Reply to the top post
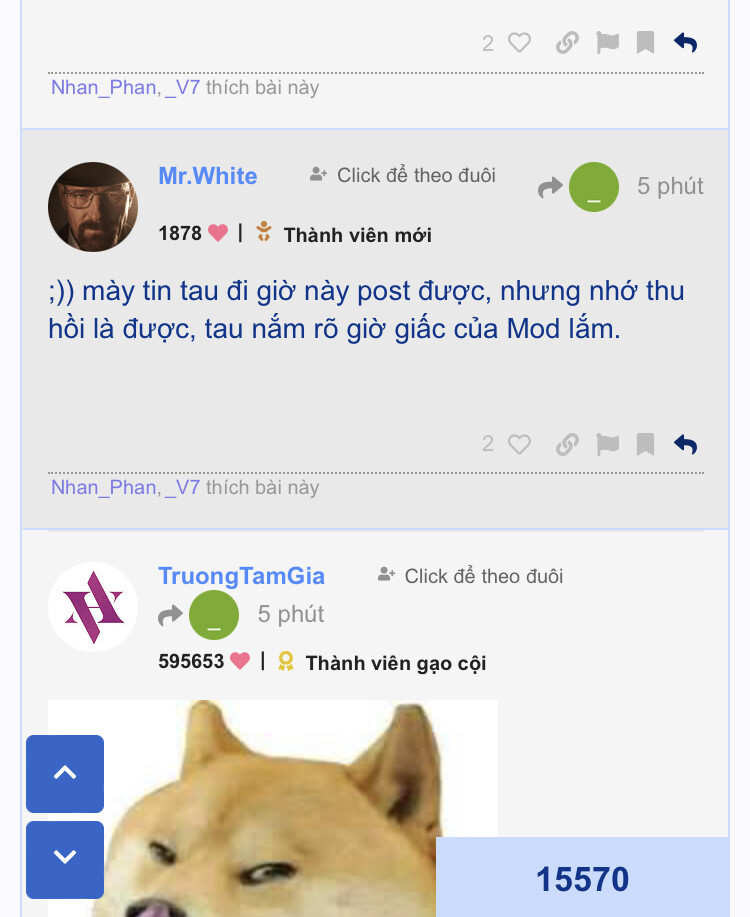This screenshot has height=917, width=750. click(x=686, y=43)
